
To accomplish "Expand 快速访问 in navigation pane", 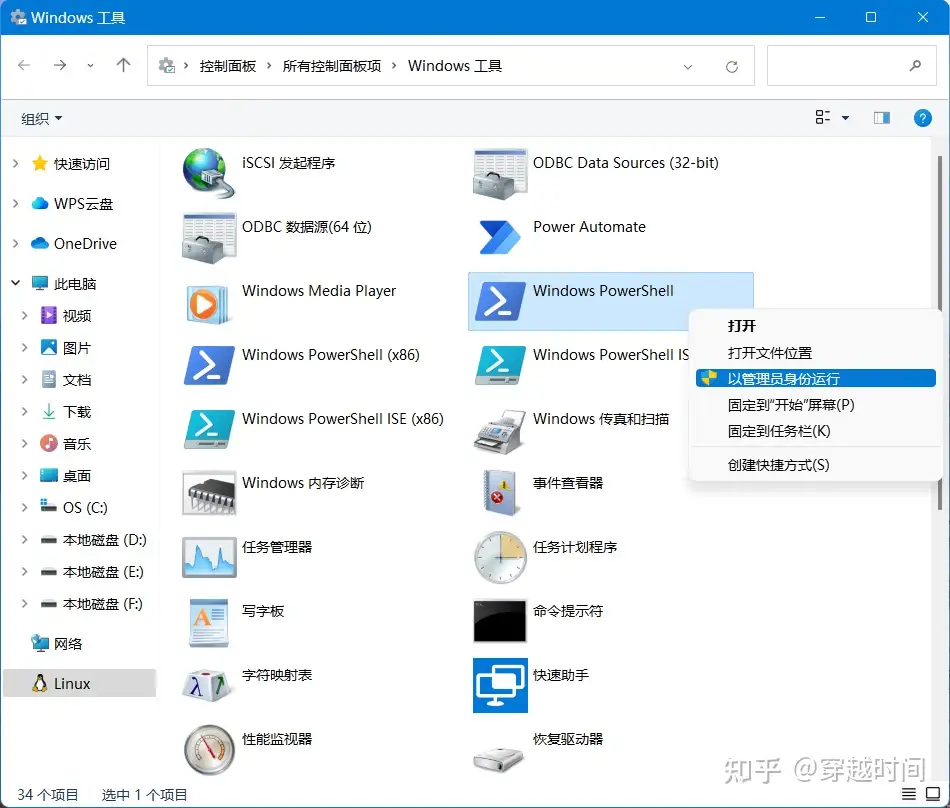I will click(x=16, y=164).
